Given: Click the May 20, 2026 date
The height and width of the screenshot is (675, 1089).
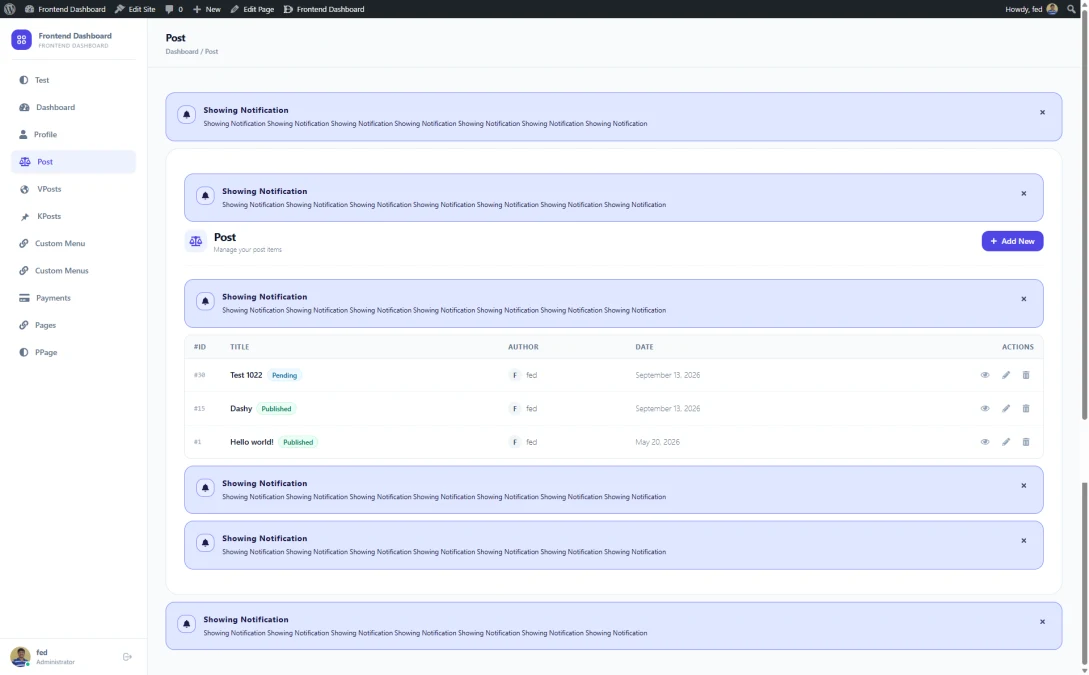Looking at the screenshot, I should (657, 442).
